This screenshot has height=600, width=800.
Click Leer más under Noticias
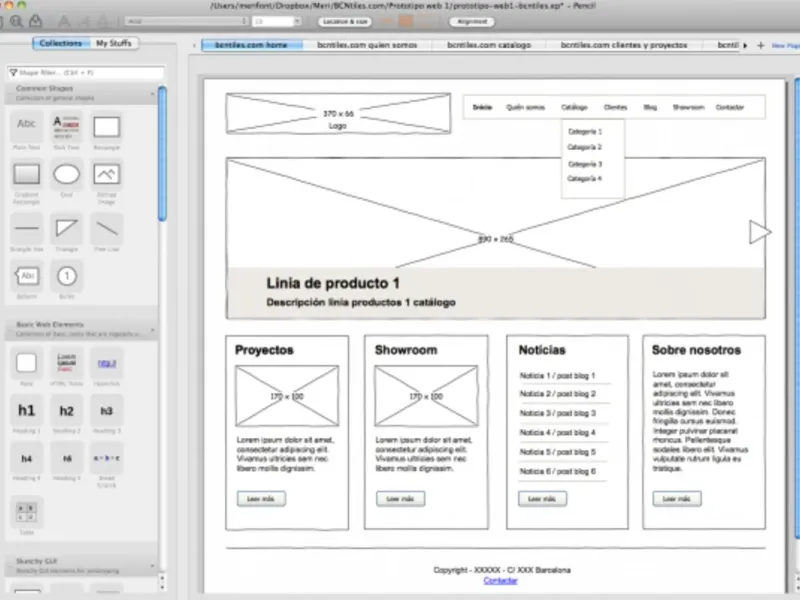[542, 498]
